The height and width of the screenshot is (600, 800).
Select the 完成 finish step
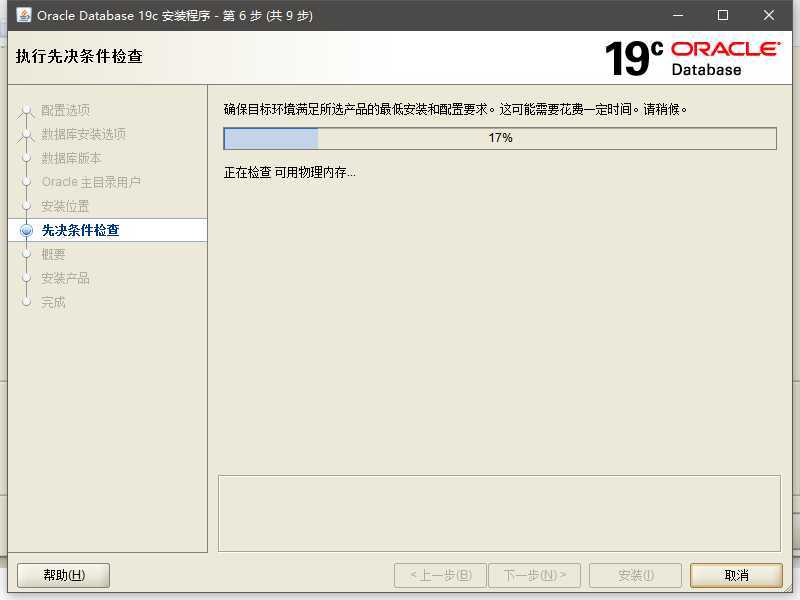(x=53, y=302)
